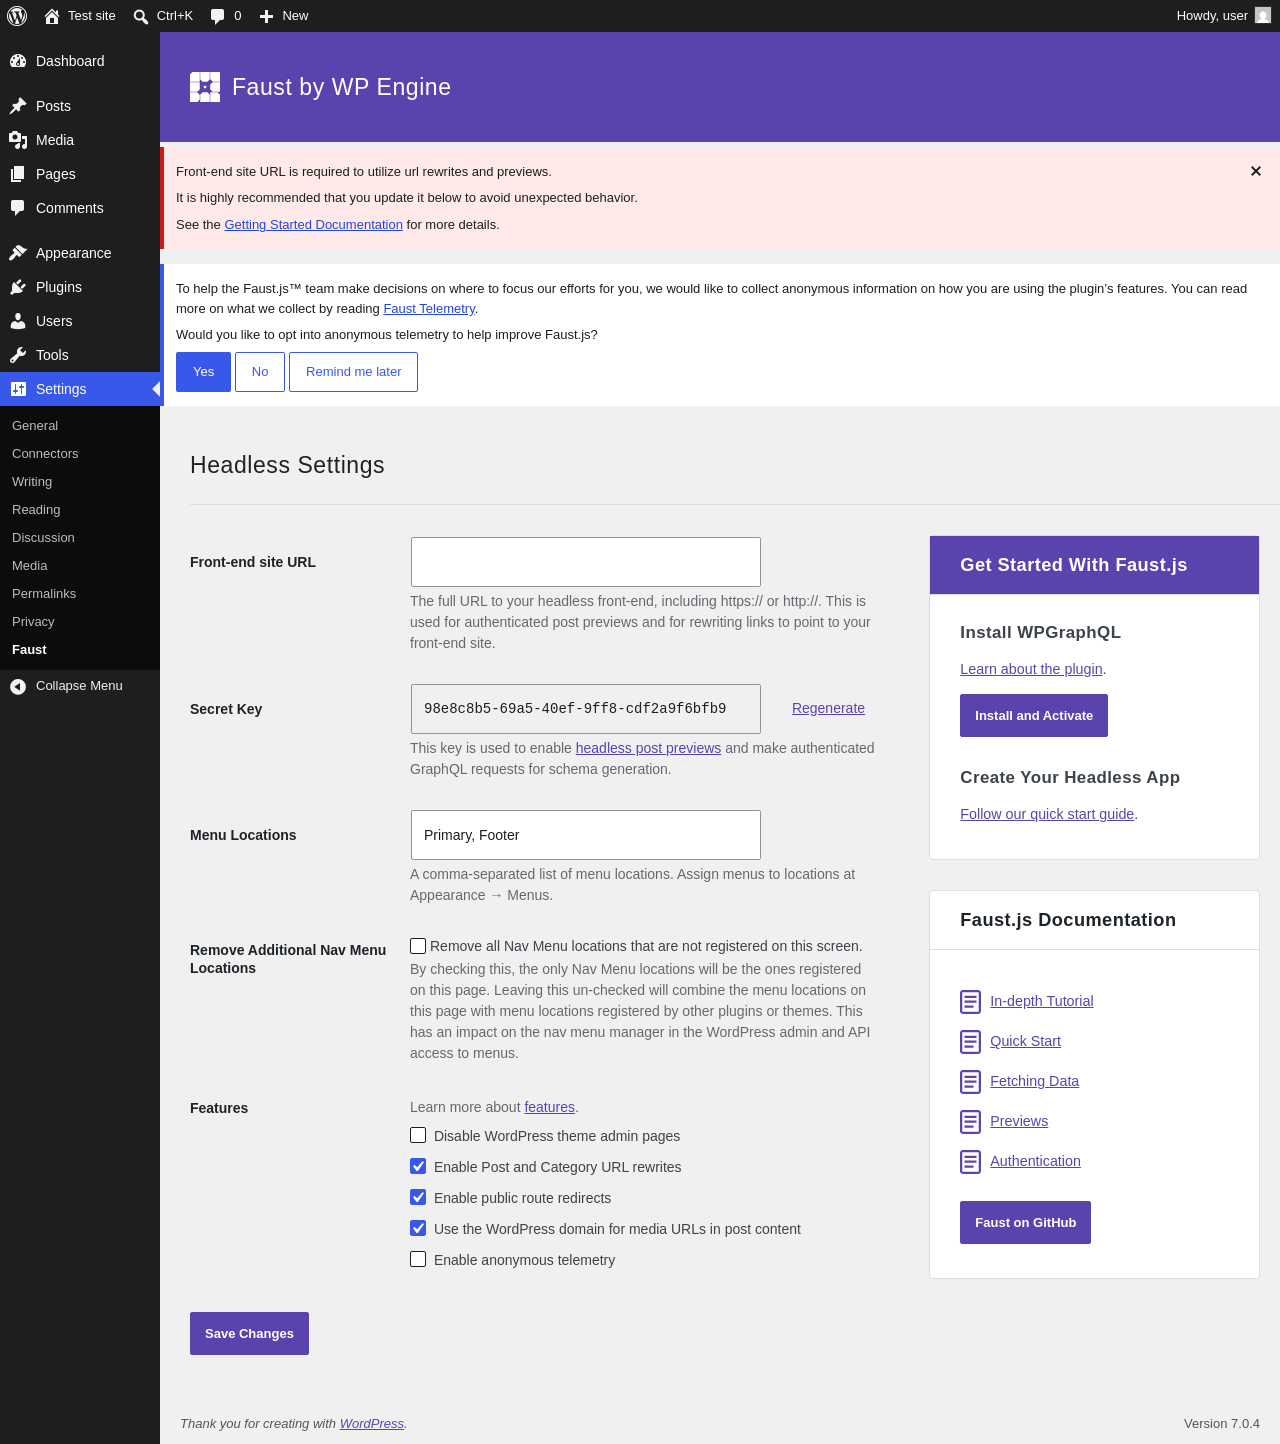Image resolution: width=1280 pixels, height=1444 pixels.
Task: Open headless post previews link
Action: click(x=648, y=748)
